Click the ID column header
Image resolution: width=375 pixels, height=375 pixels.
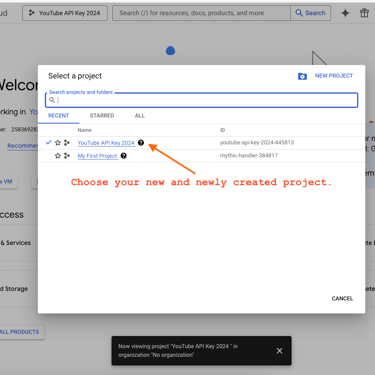[222, 130]
